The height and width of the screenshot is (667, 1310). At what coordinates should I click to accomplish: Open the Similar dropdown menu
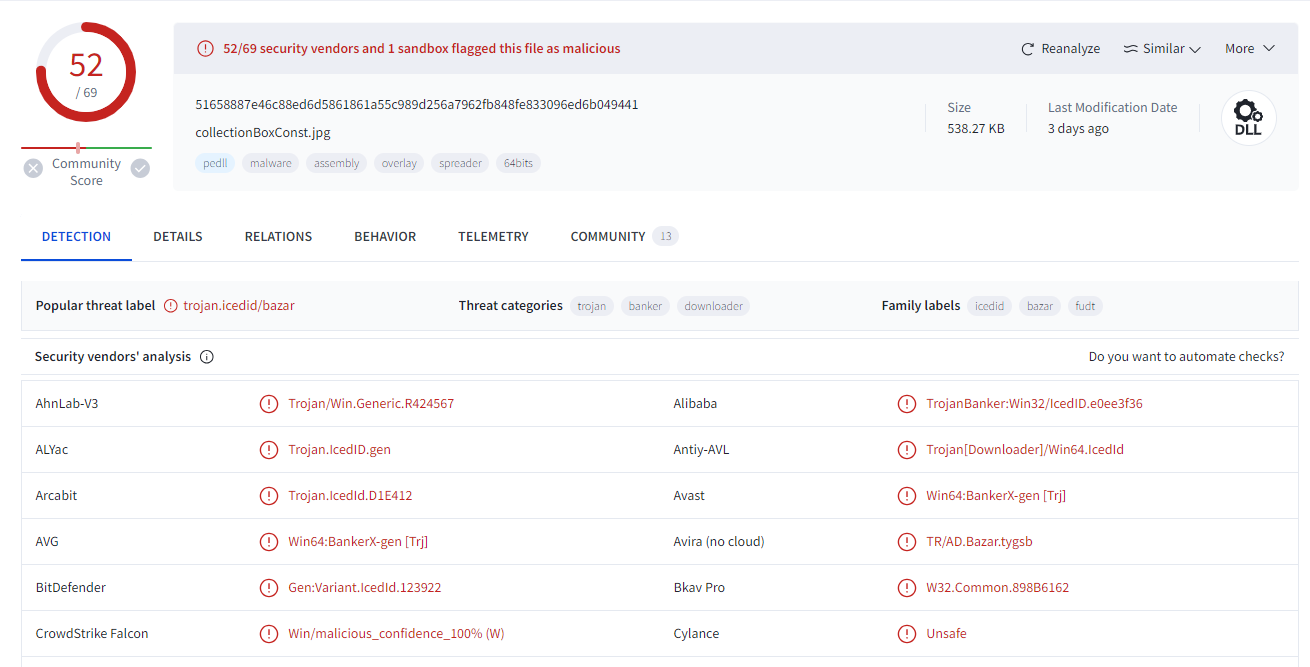(1162, 49)
